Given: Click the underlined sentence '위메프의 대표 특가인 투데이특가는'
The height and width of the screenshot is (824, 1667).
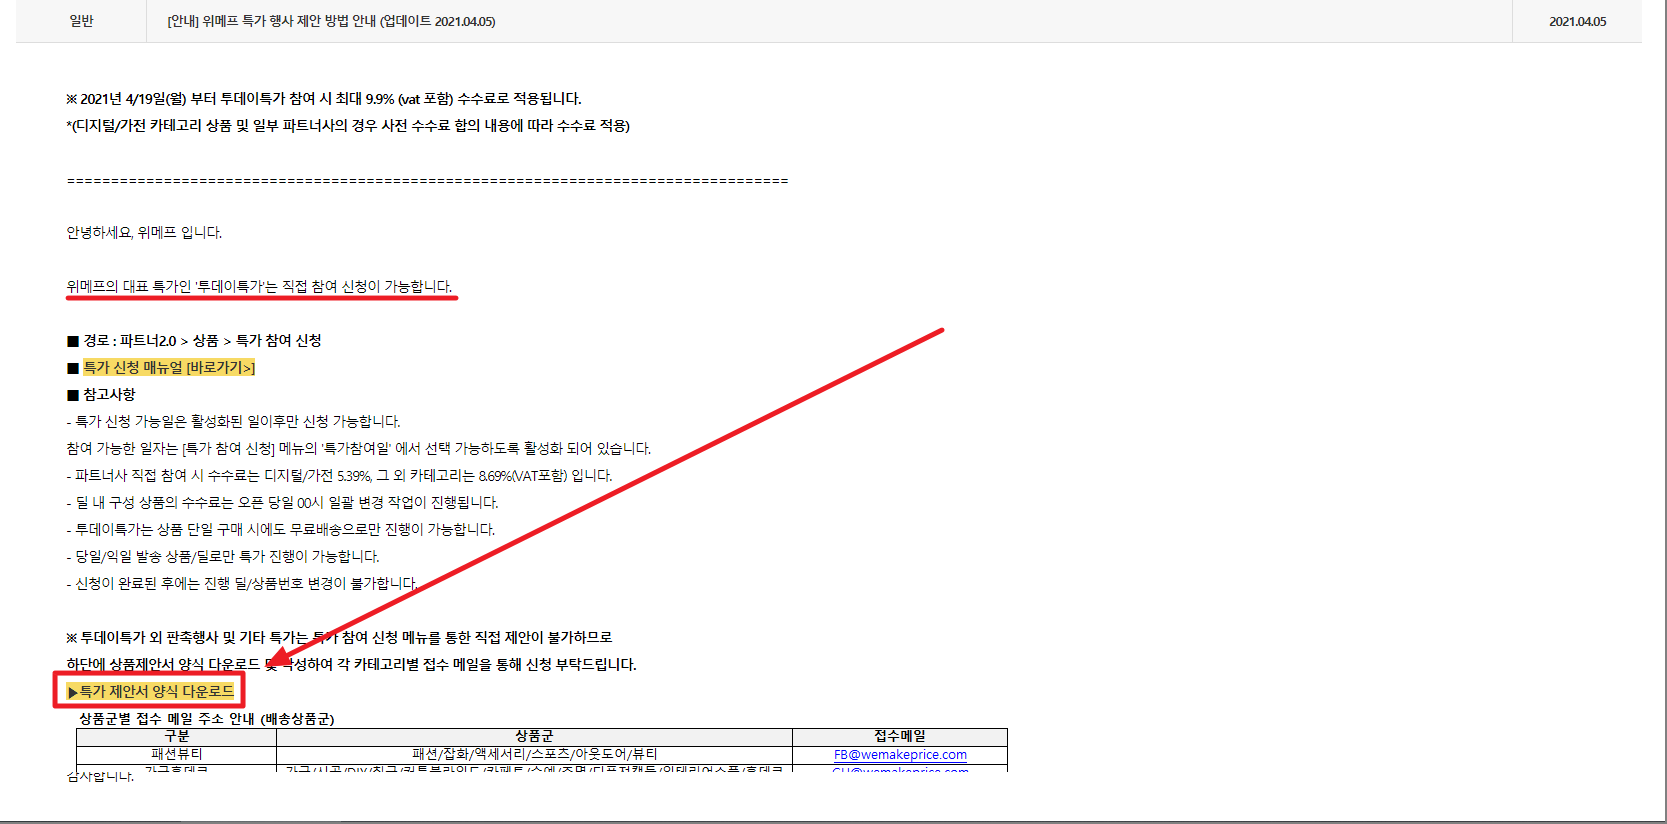Looking at the screenshot, I should click(259, 287).
